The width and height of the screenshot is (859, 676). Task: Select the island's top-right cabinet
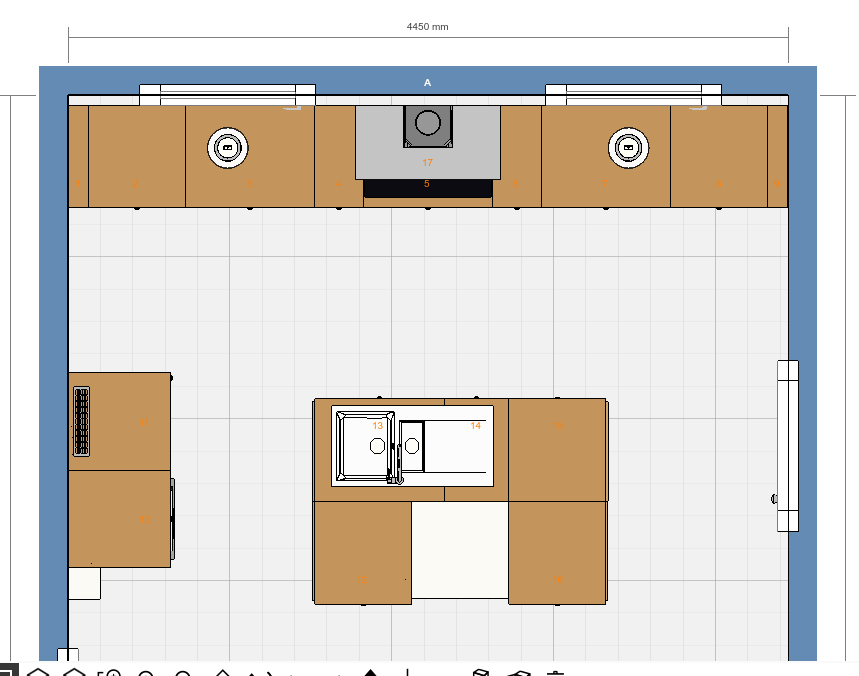558,449
